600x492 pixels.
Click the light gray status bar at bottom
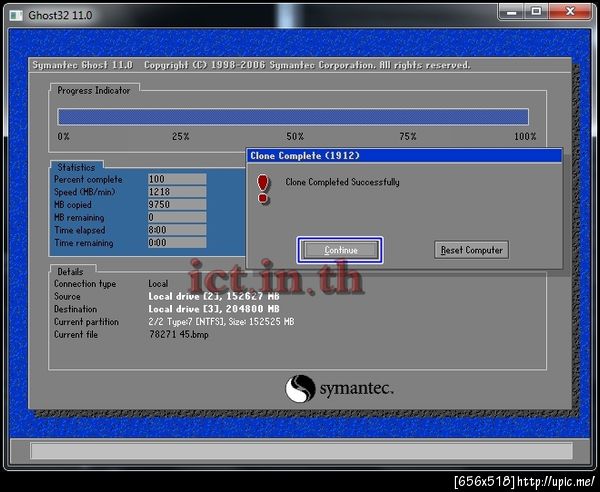click(x=301, y=451)
